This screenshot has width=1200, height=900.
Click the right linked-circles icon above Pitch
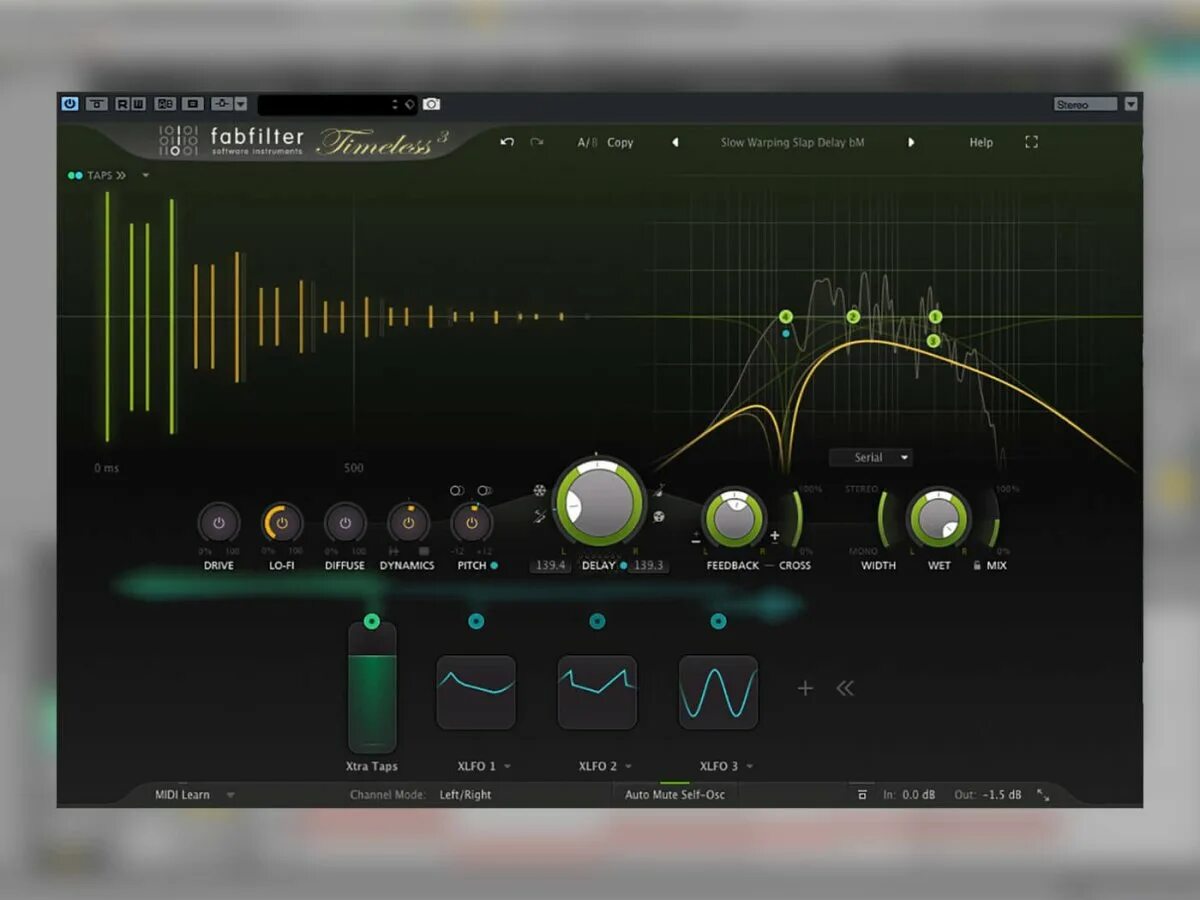click(x=485, y=491)
